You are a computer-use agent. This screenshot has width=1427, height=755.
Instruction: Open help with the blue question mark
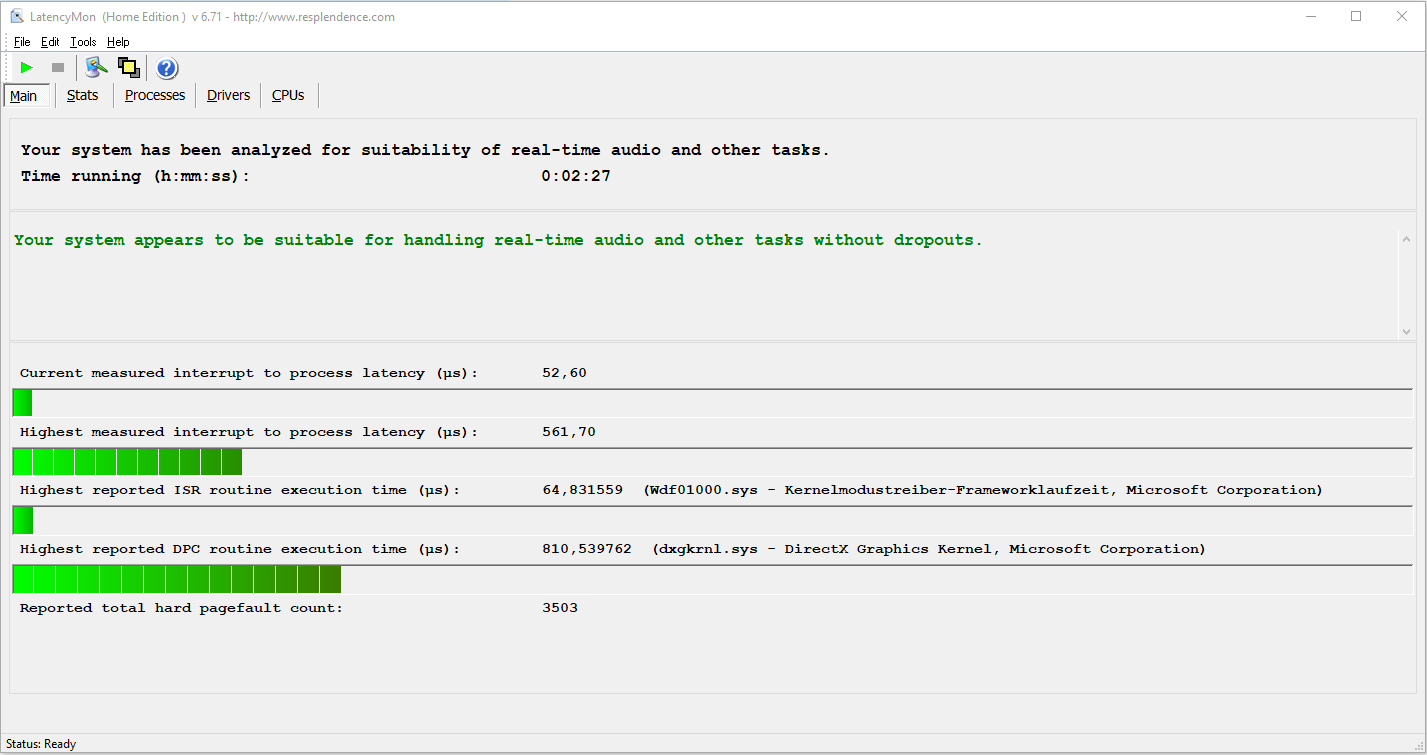click(x=167, y=68)
